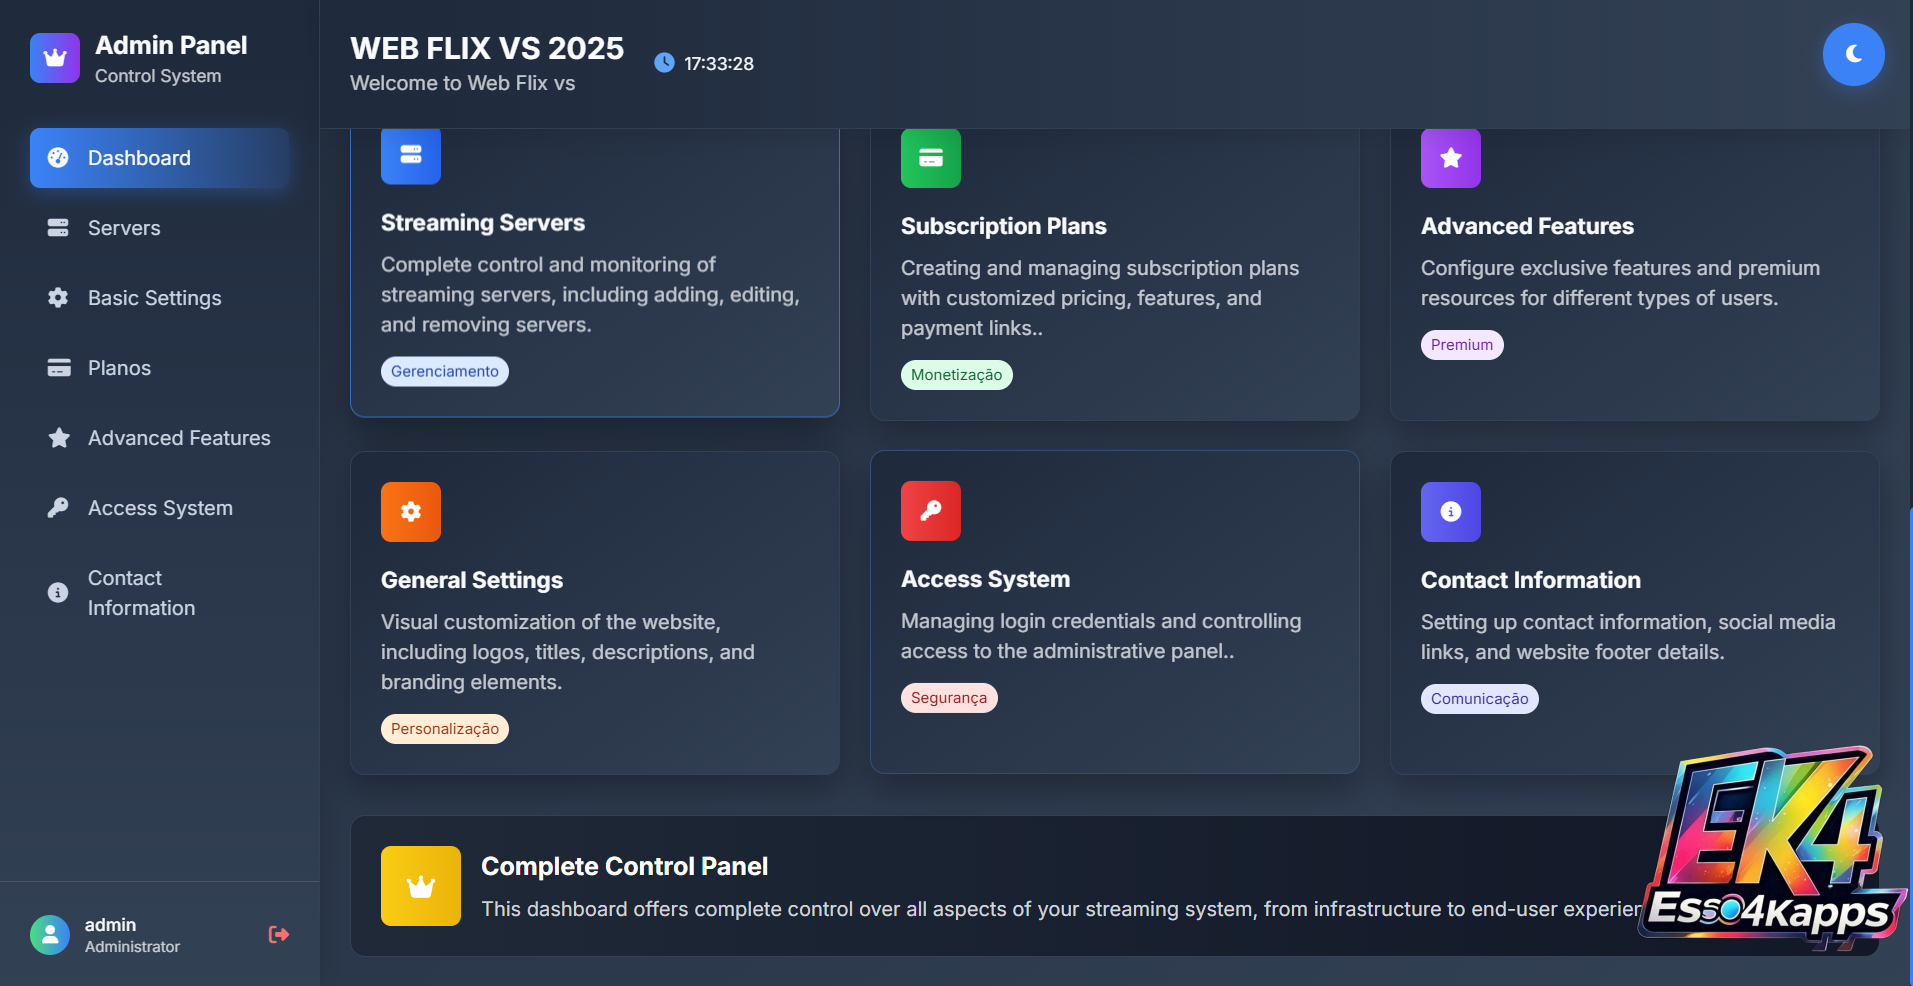Click the Monetização tag

coord(956,375)
